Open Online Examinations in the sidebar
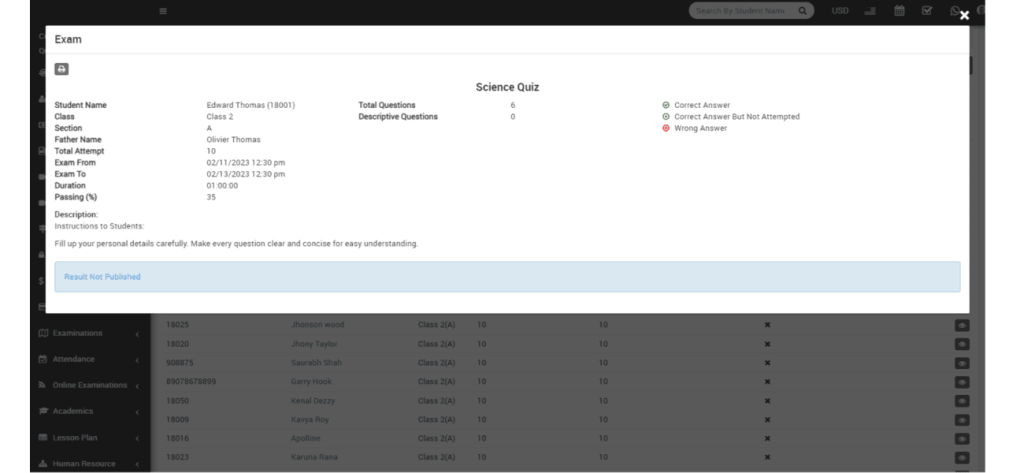Image resolution: width=1024 pixels, height=473 pixels. point(89,385)
